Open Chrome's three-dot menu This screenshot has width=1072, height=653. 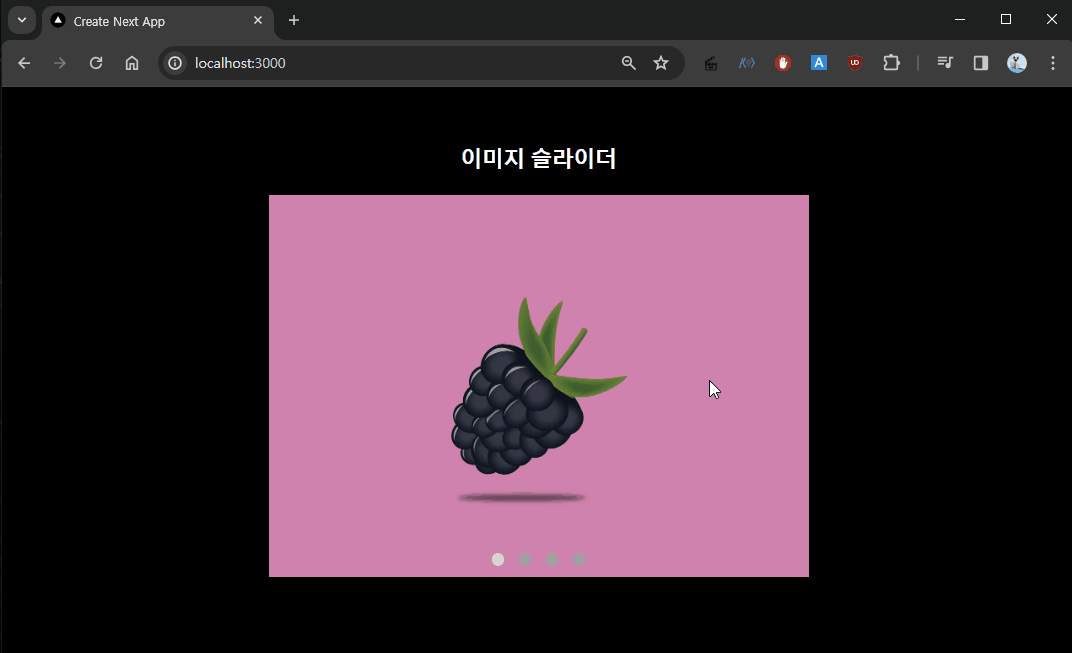pos(1052,63)
